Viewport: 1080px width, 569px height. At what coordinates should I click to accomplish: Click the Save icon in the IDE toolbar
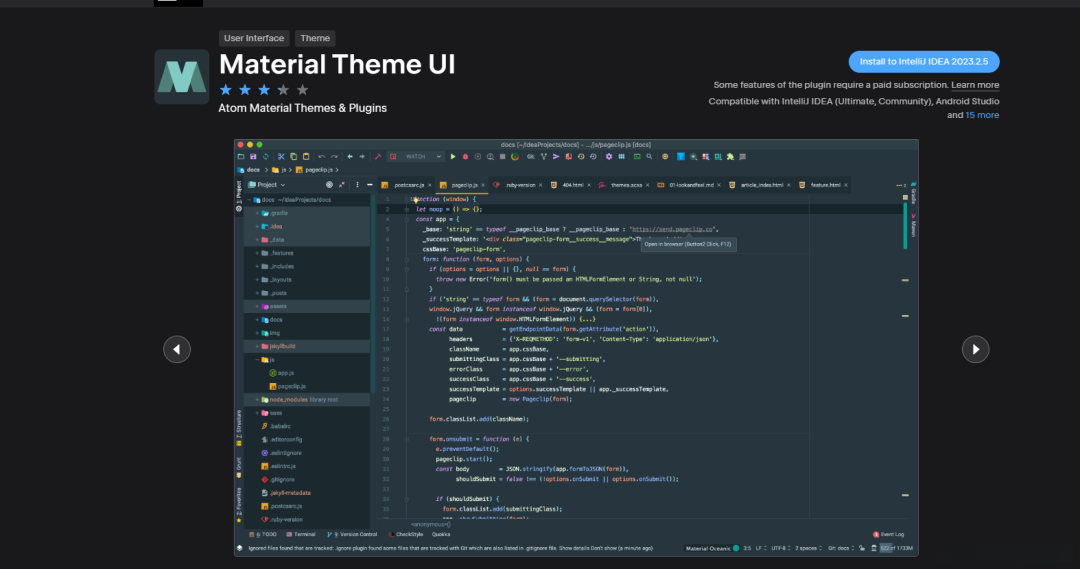253,156
